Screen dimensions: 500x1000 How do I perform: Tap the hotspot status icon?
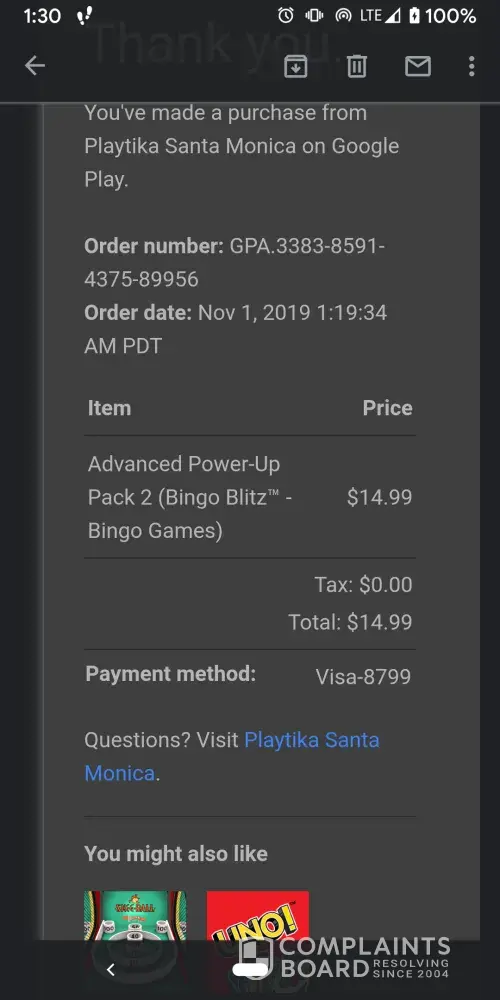click(343, 15)
